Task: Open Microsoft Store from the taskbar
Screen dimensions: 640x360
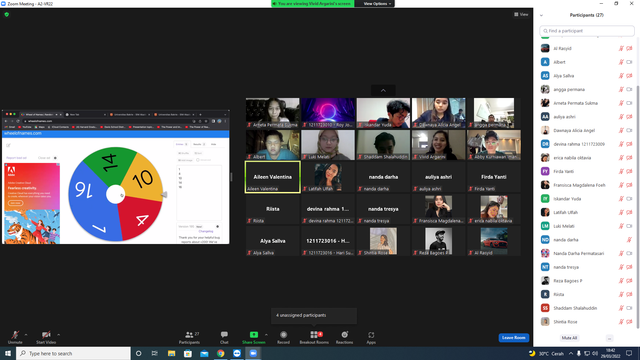Action: click(x=188, y=353)
